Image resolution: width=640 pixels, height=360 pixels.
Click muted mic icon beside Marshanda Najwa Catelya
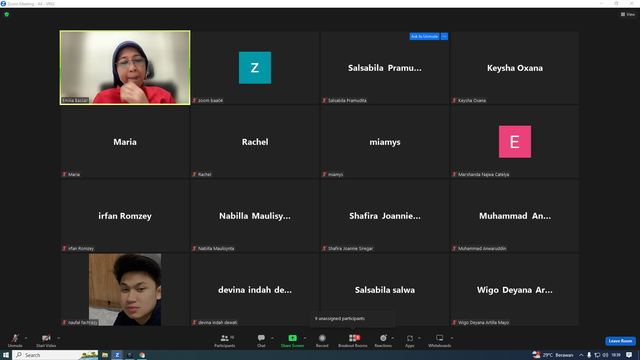(454, 174)
